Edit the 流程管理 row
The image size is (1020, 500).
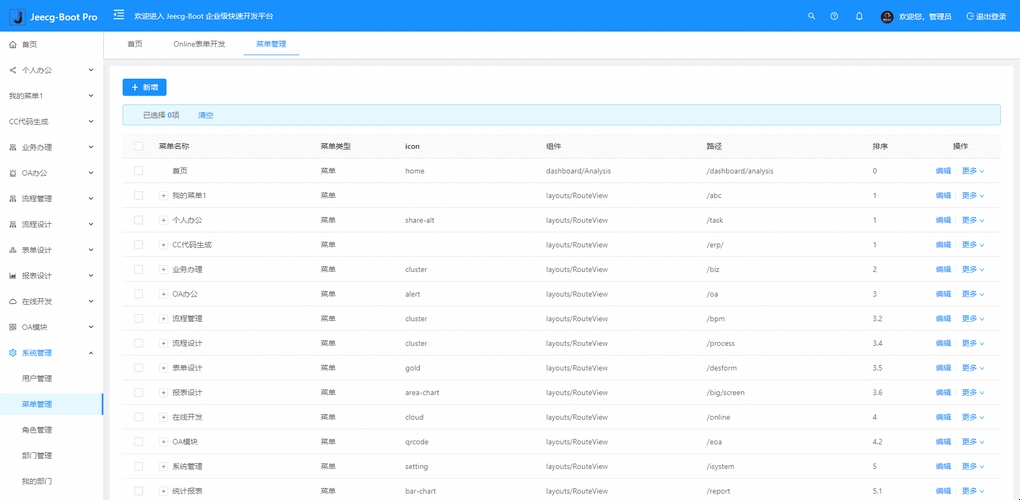point(943,319)
